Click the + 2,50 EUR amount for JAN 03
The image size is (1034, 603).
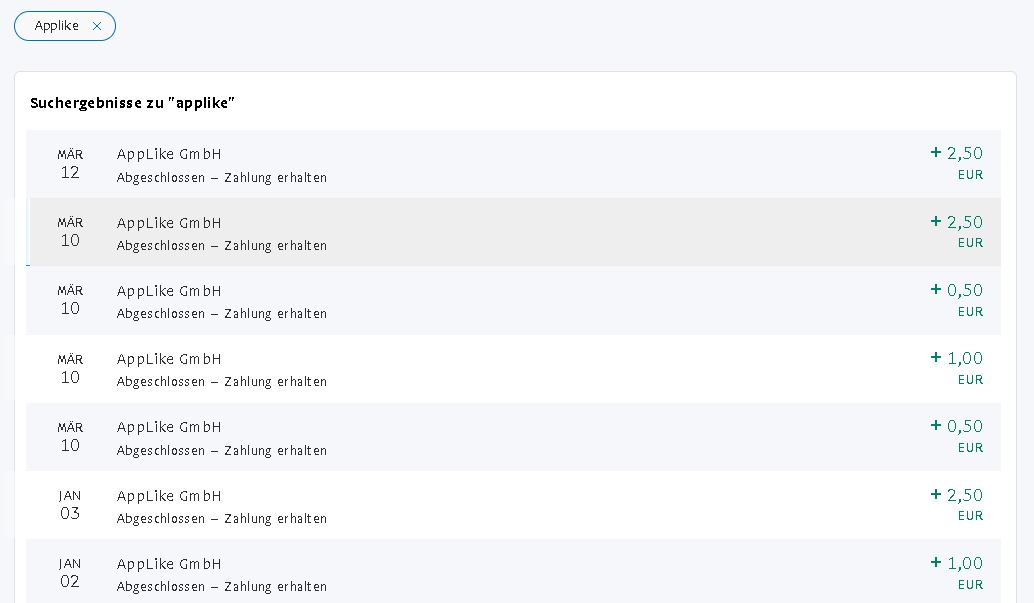click(956, 505)
